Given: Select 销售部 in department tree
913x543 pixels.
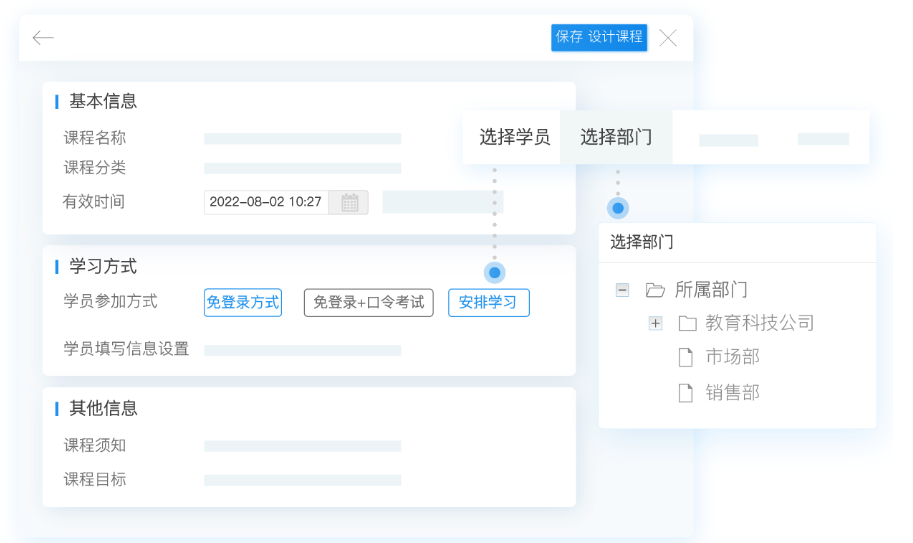Looking at the screenshot, I should pos(732,393).
